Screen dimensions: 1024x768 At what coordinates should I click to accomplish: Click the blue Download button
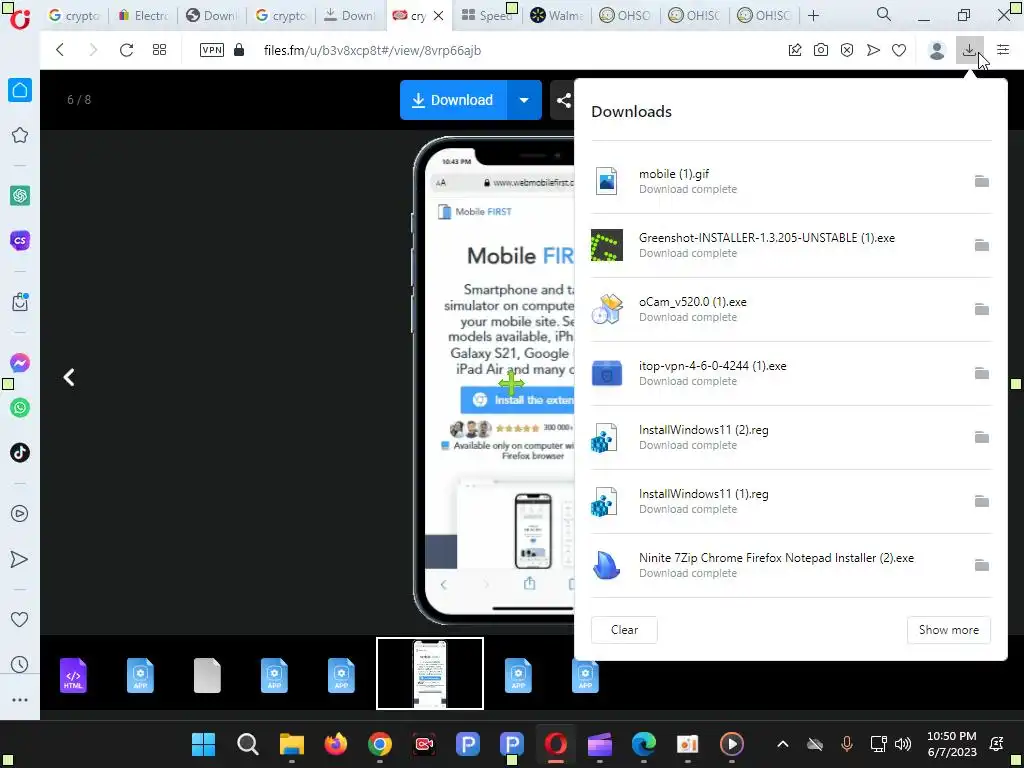453,100
